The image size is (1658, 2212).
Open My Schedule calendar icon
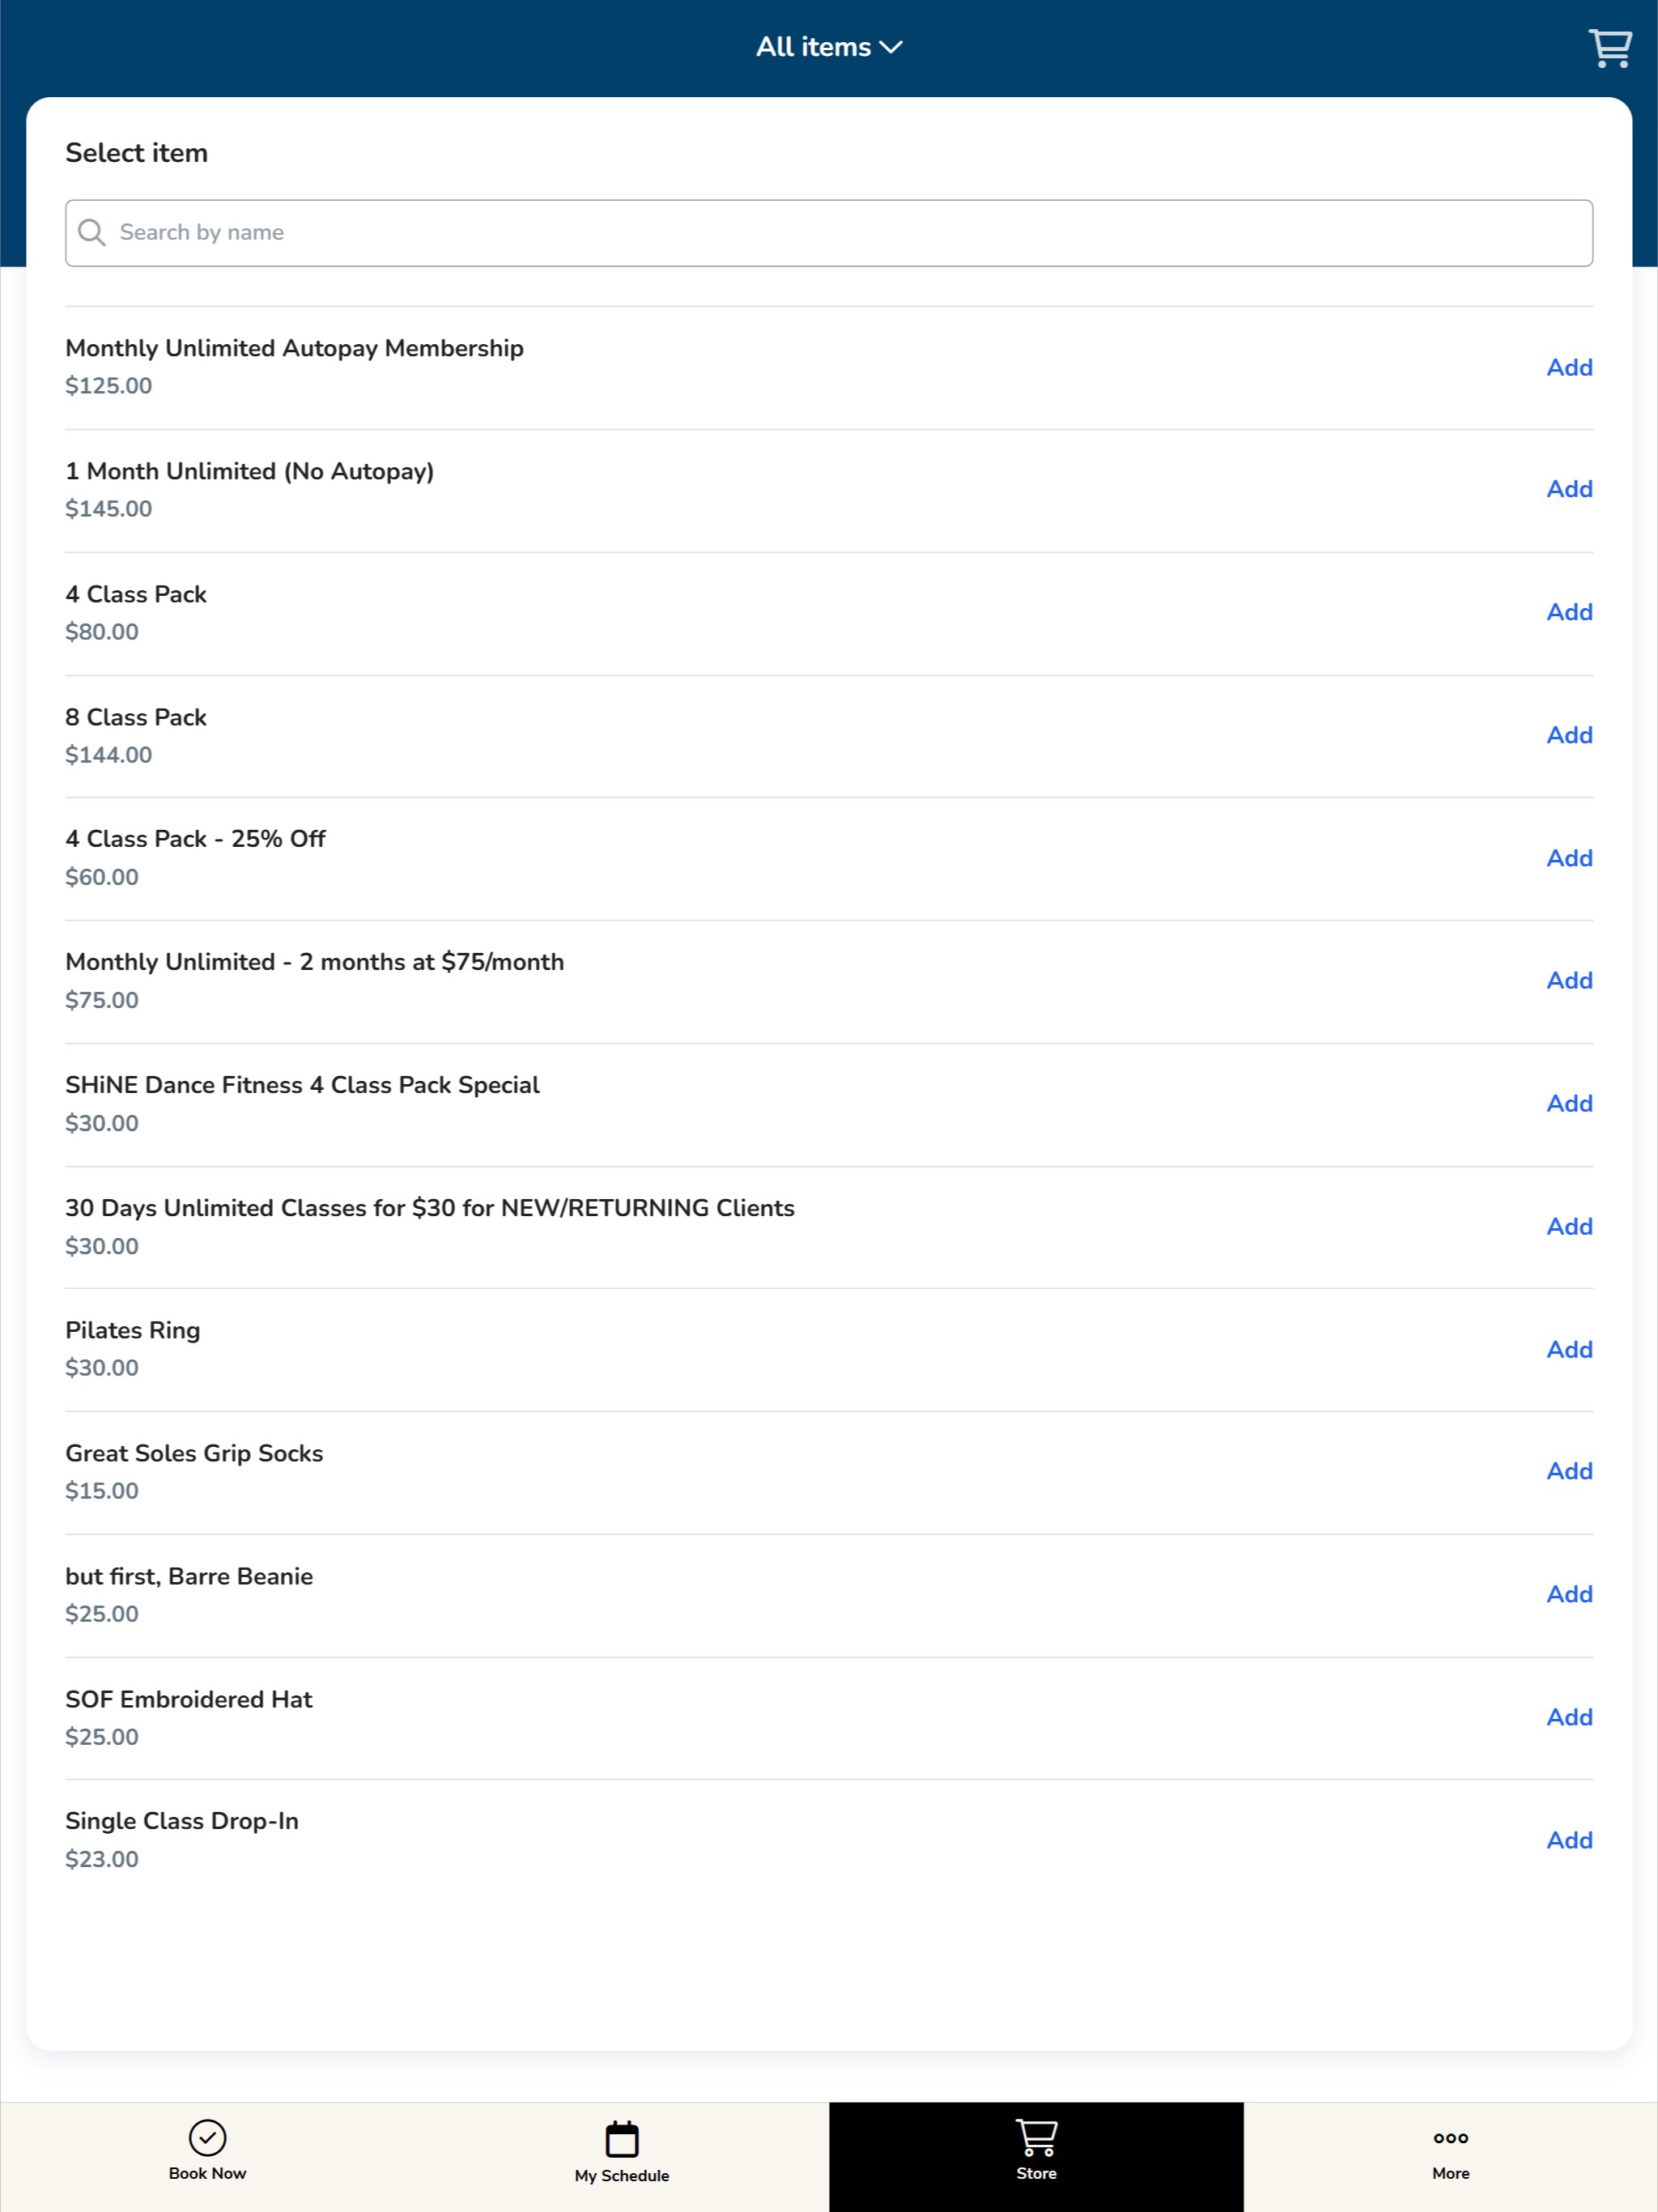click(621, 2139)
